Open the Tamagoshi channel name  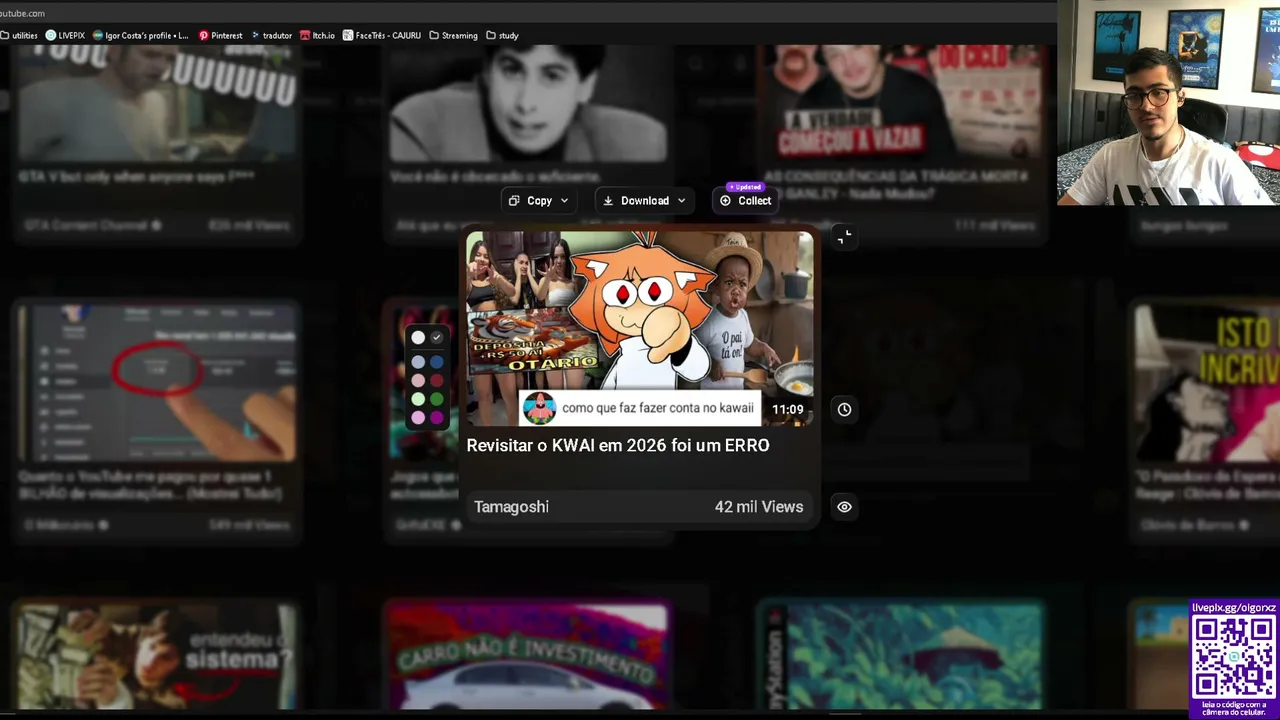coord(511,507)
